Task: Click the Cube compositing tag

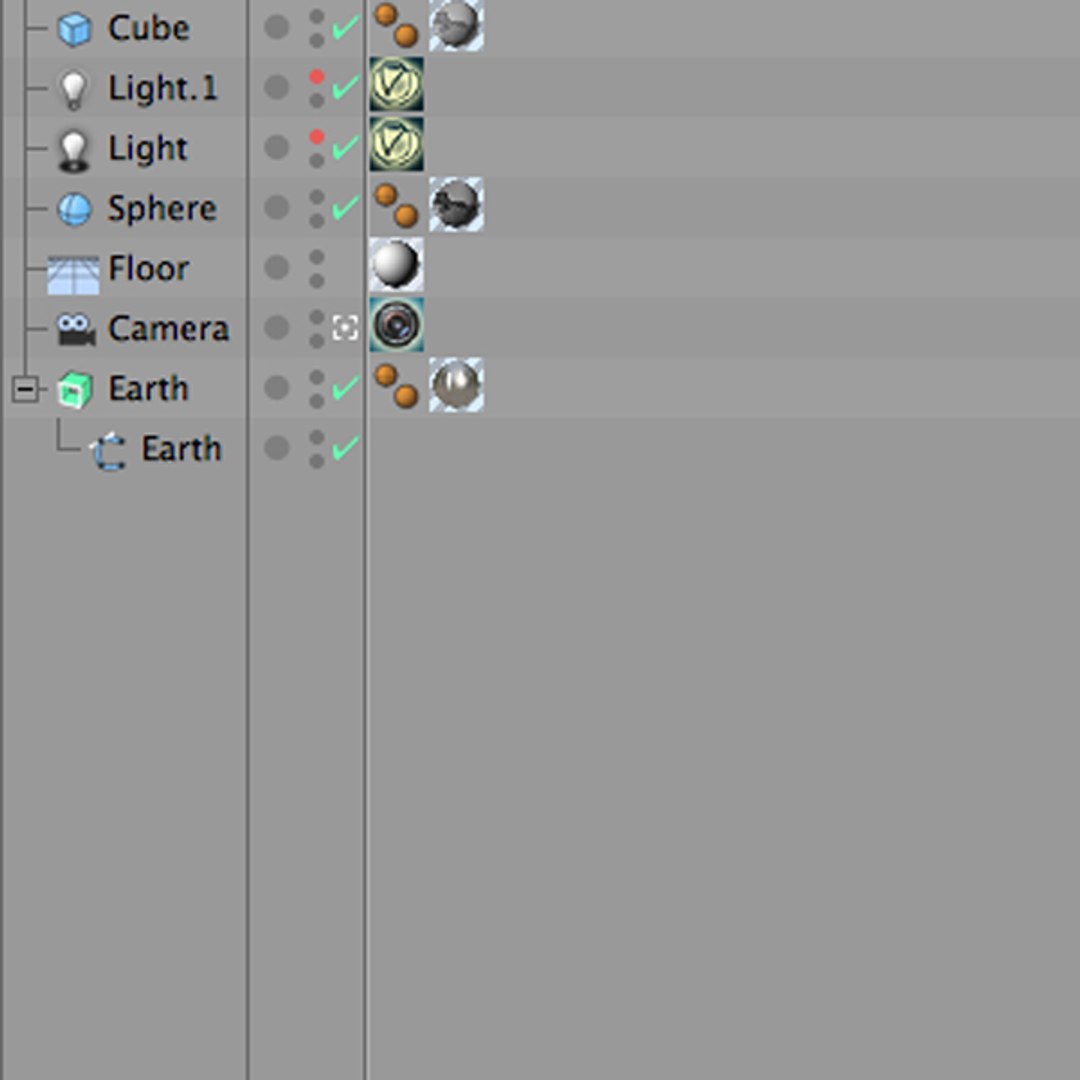Action: pos(396,25)
